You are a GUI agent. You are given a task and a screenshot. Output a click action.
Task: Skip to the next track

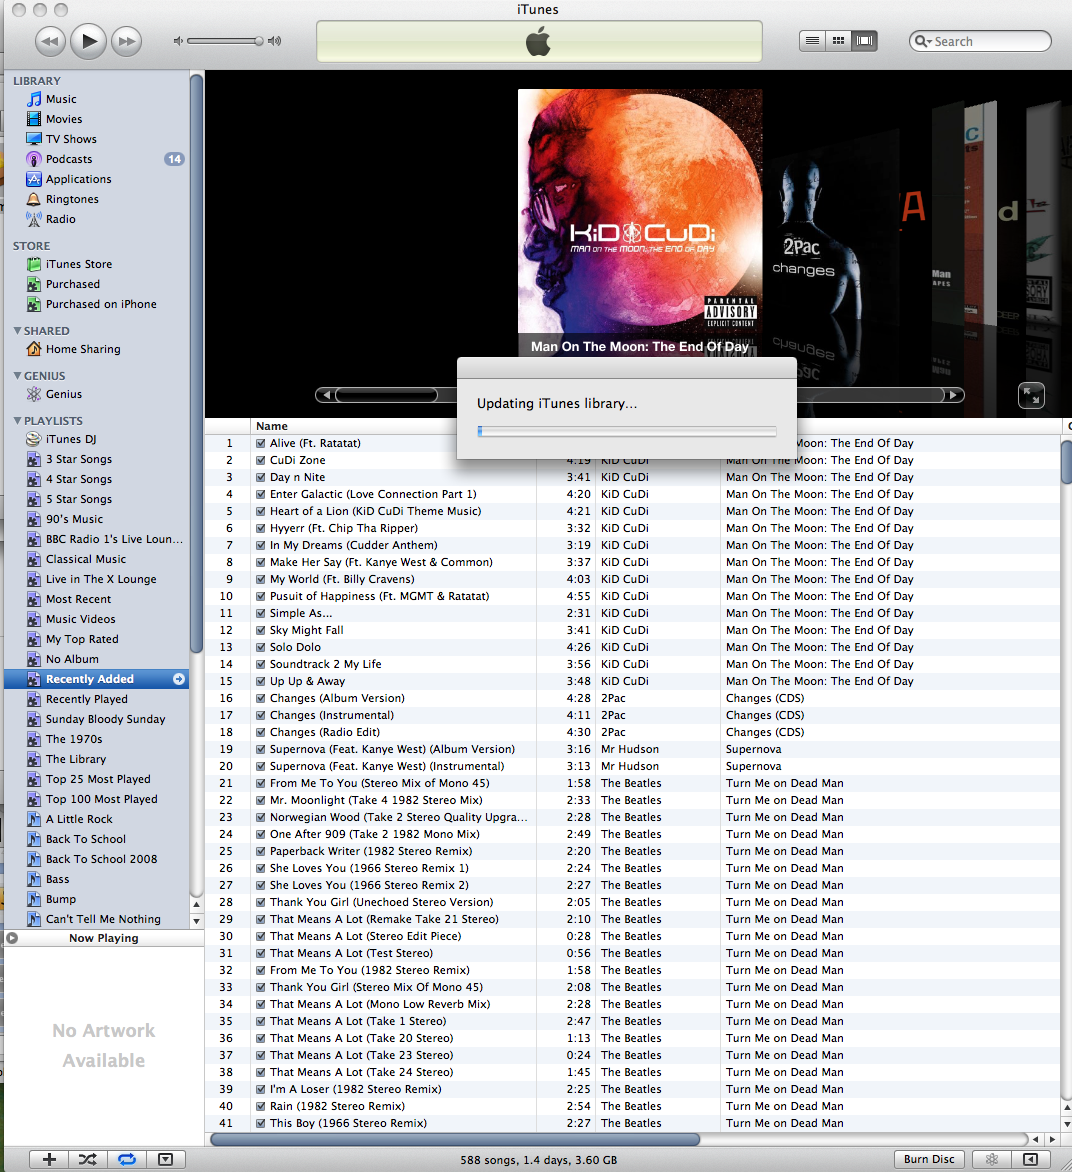click(127, 41)
